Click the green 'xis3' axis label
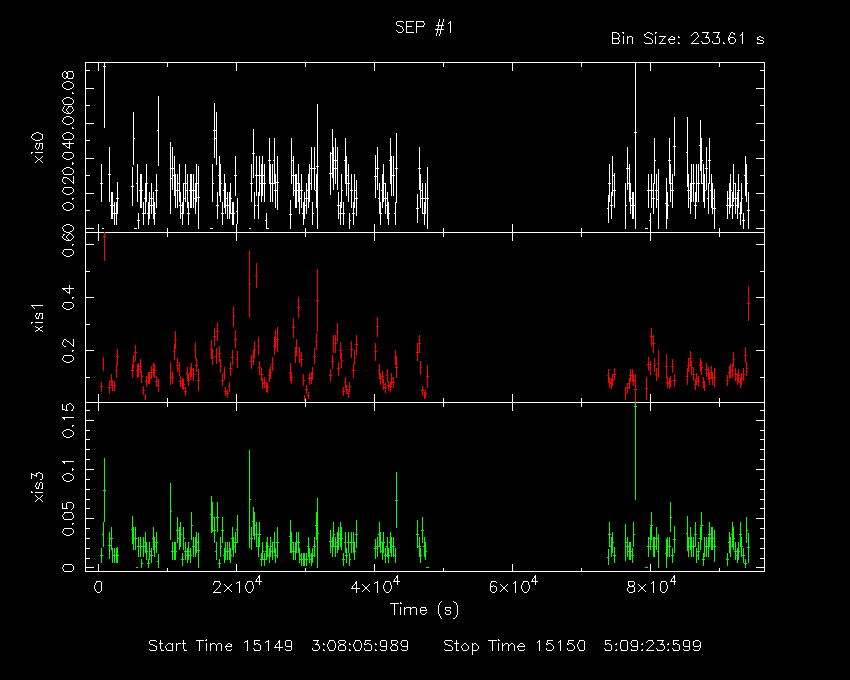Screen dimensions: 850x680 click(x=38, y=487)
